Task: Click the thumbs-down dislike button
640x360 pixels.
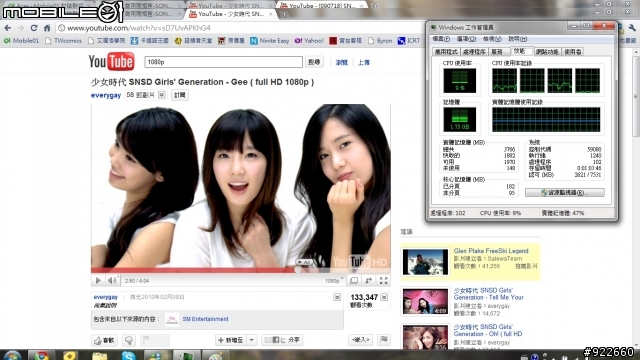Action: click(x=129, y=340)
